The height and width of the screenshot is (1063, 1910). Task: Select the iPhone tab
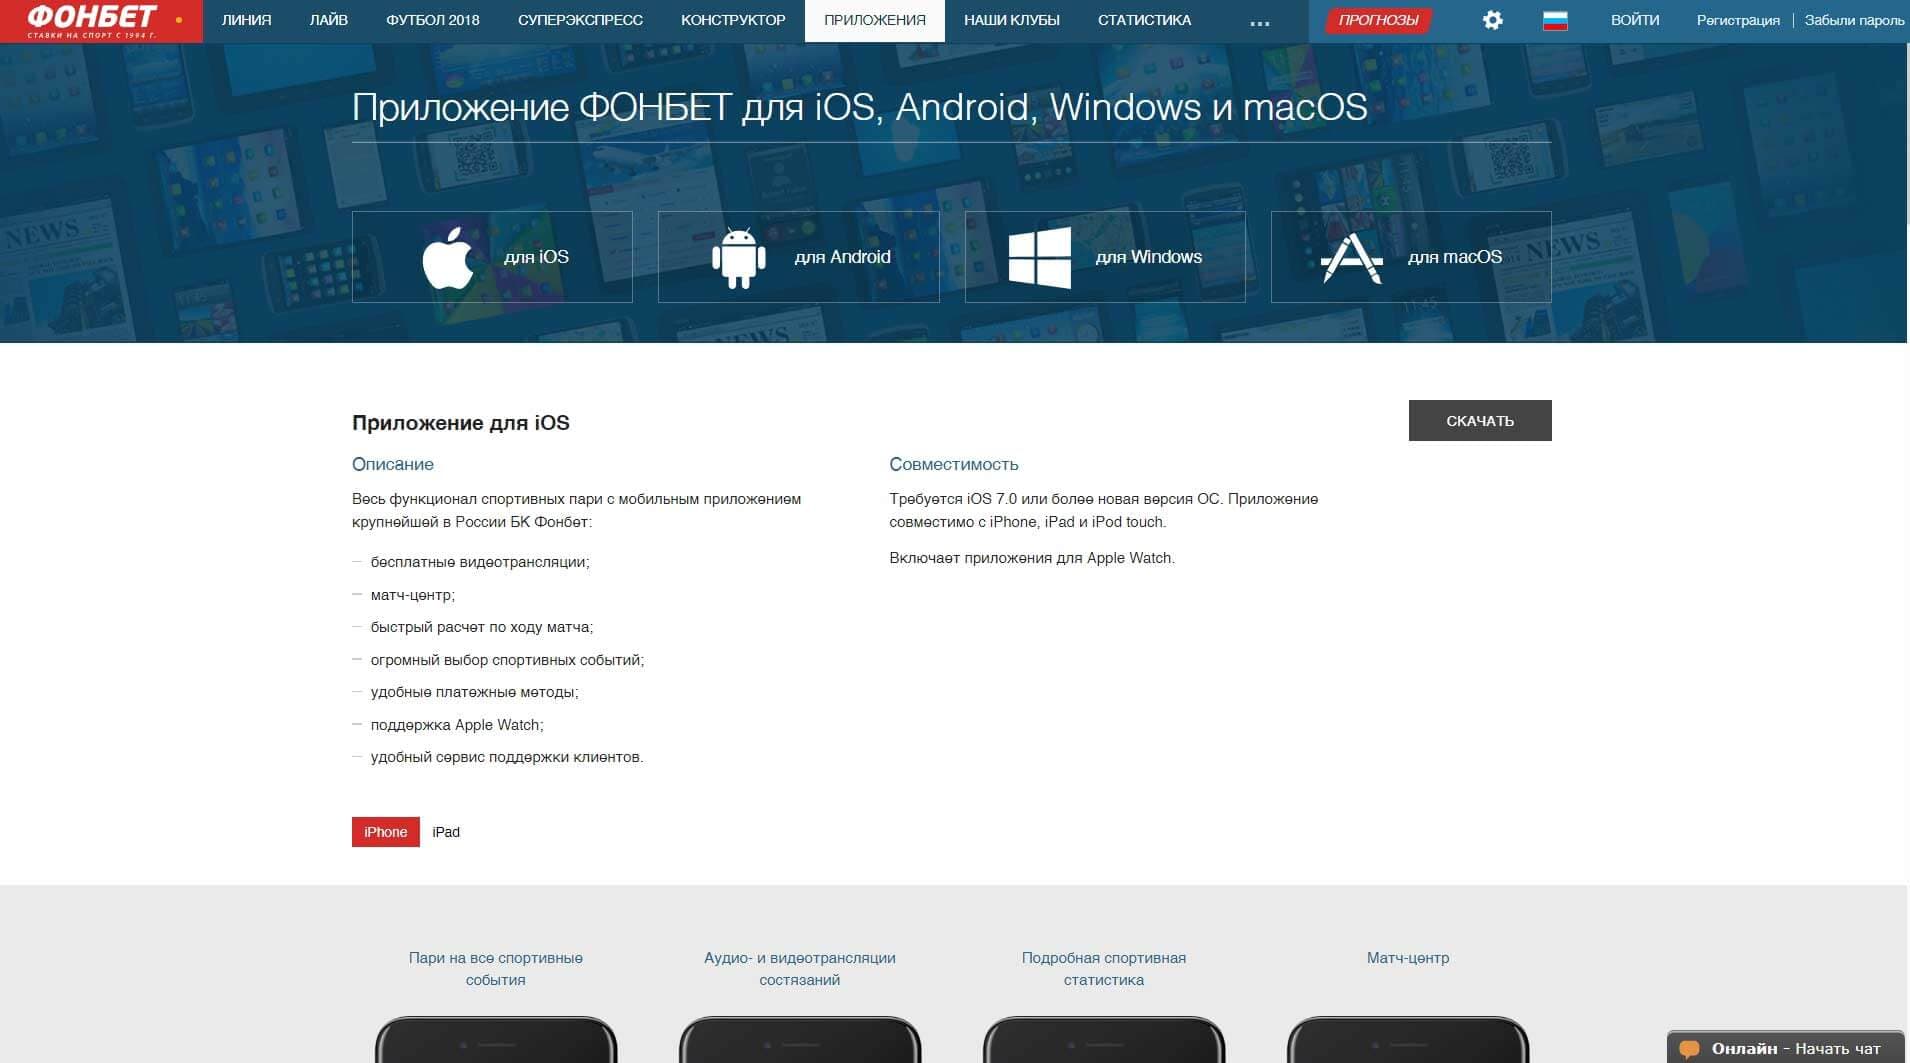[x=385, y=832]
